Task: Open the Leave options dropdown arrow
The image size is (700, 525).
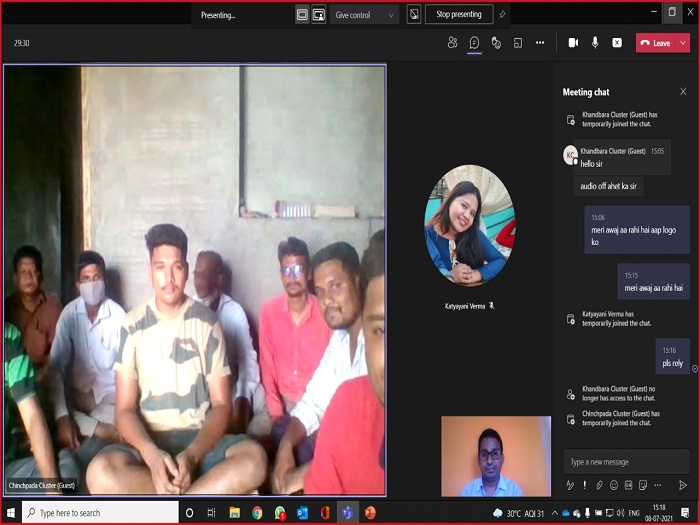Action: [683, 43]
